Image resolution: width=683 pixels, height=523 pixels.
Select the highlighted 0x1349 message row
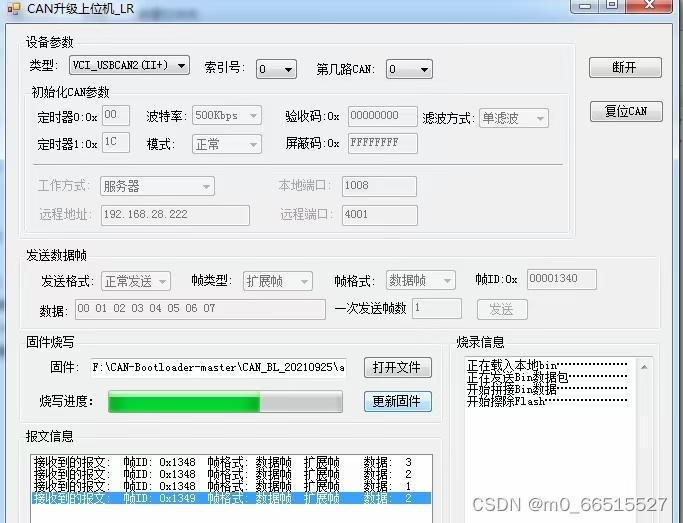point(231,498)
